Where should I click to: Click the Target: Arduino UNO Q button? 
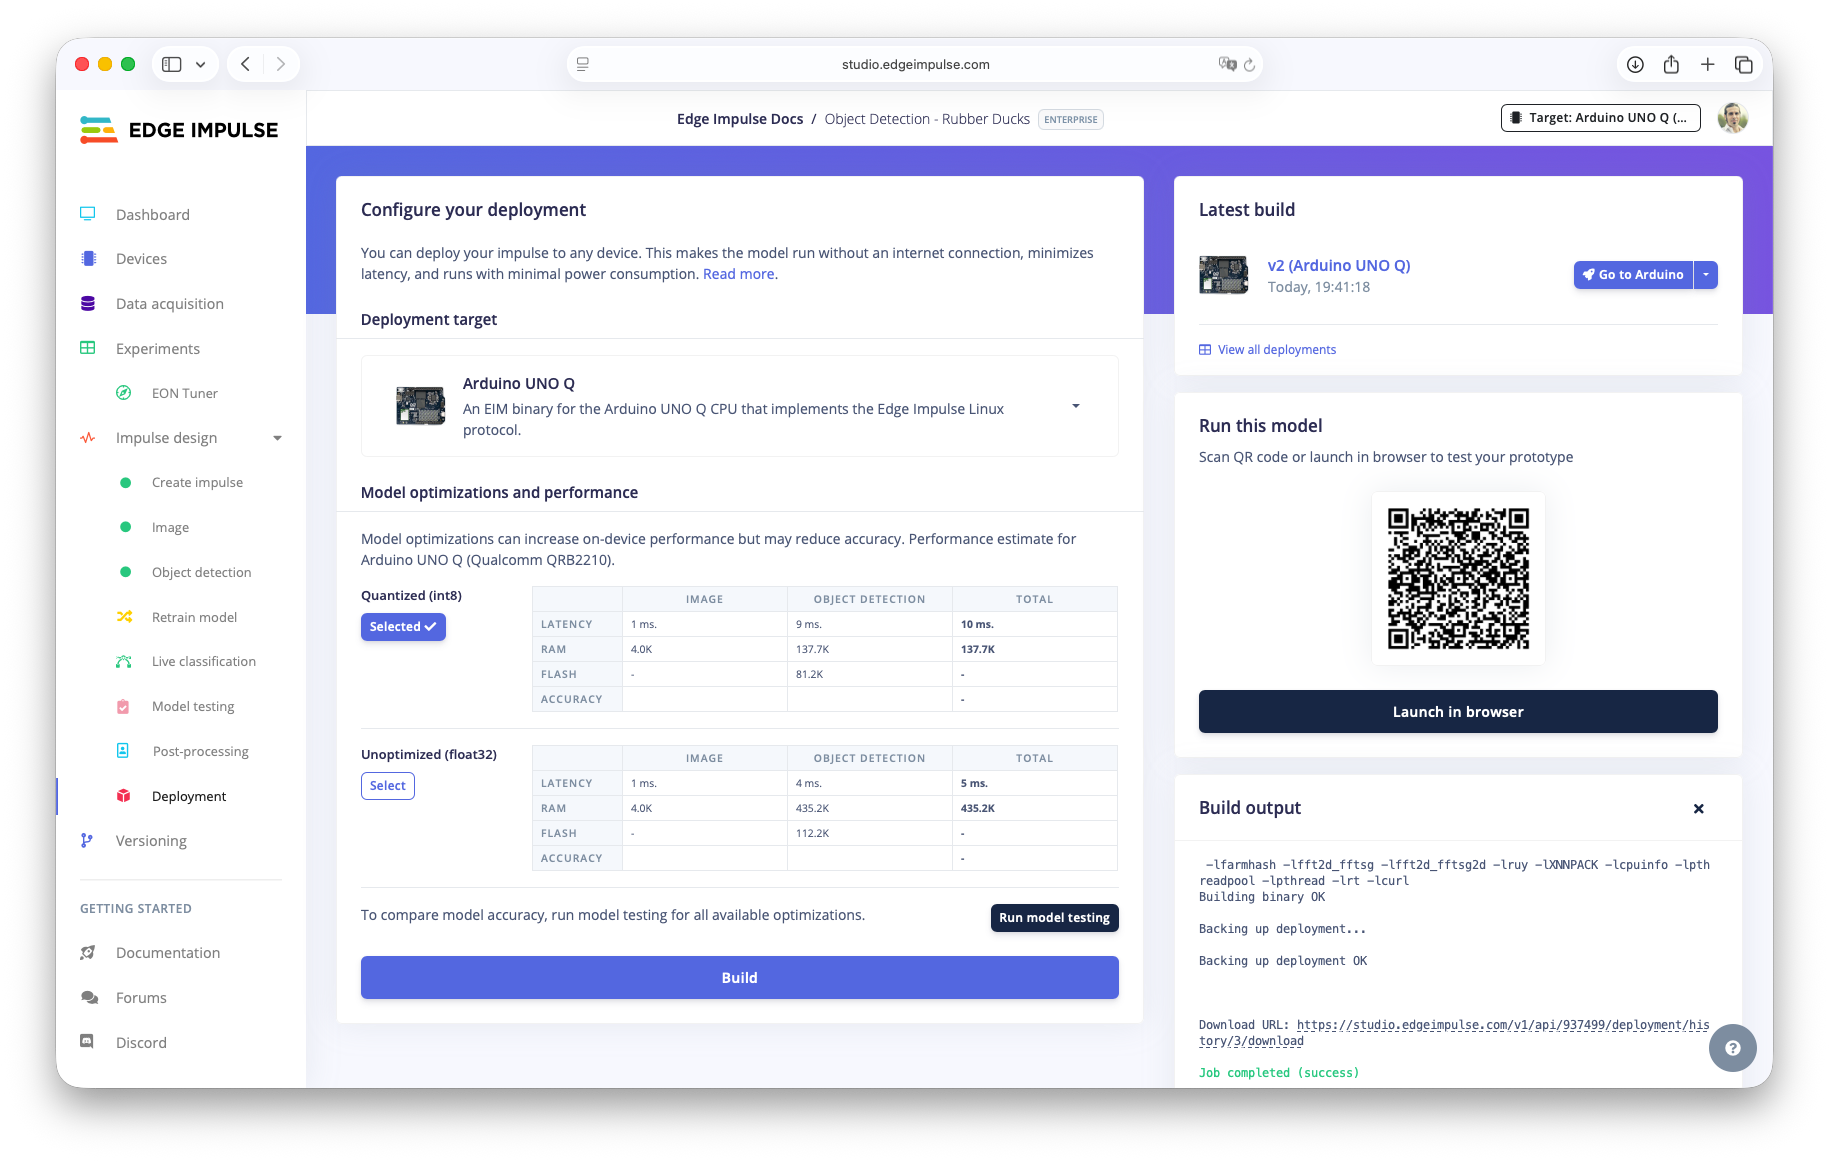pos(1600,118)
